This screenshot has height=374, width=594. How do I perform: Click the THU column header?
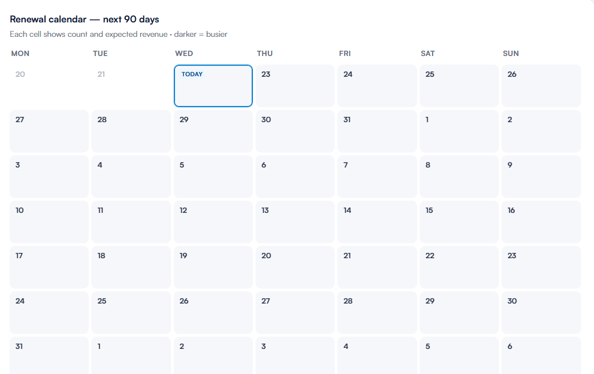265,53
